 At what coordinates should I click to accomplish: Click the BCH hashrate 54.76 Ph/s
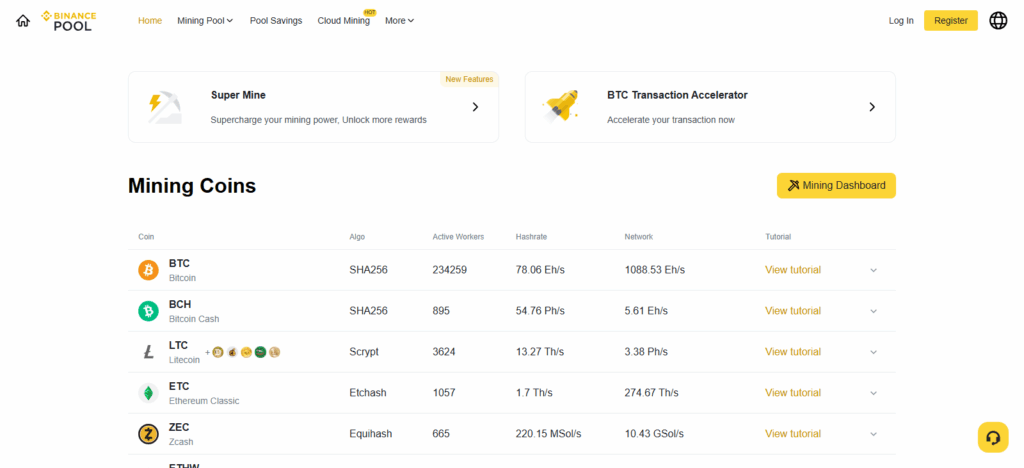tap(540, 311)
